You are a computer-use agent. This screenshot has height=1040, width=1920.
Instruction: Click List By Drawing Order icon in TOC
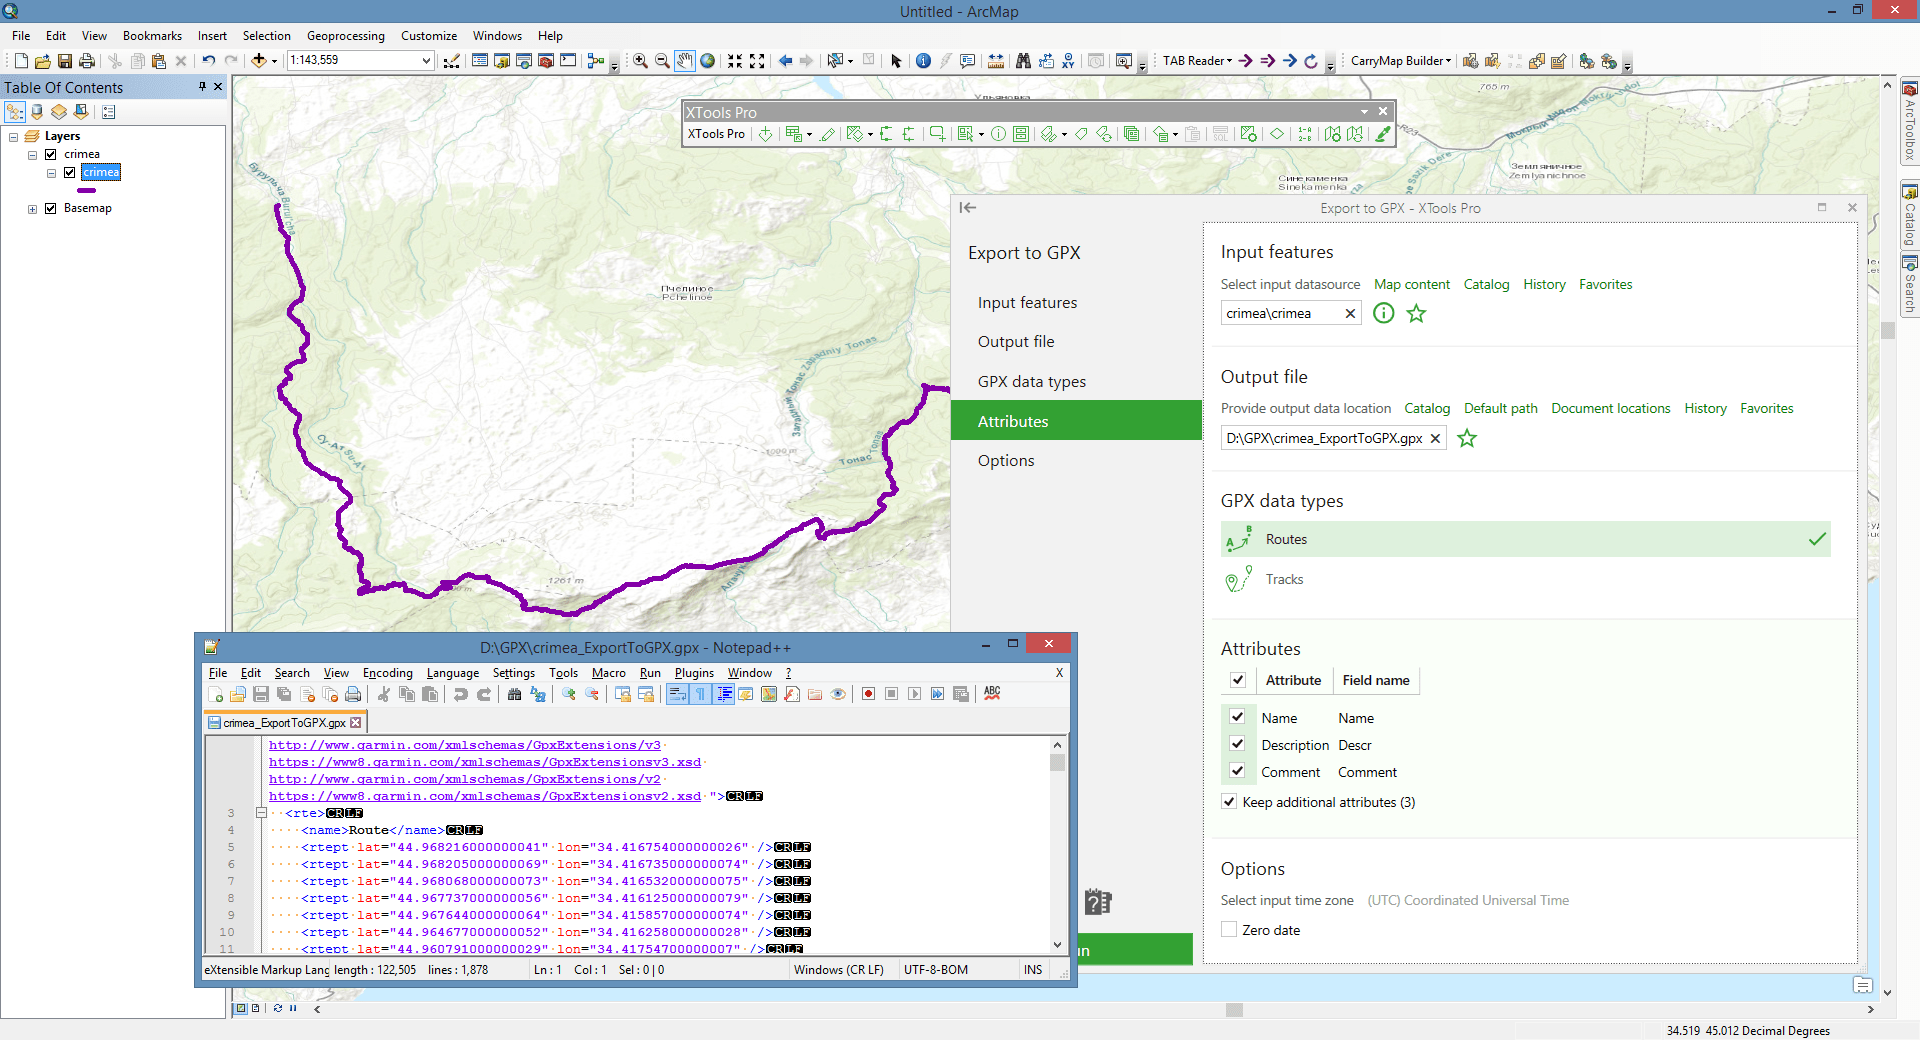click(x=15, y=112)
